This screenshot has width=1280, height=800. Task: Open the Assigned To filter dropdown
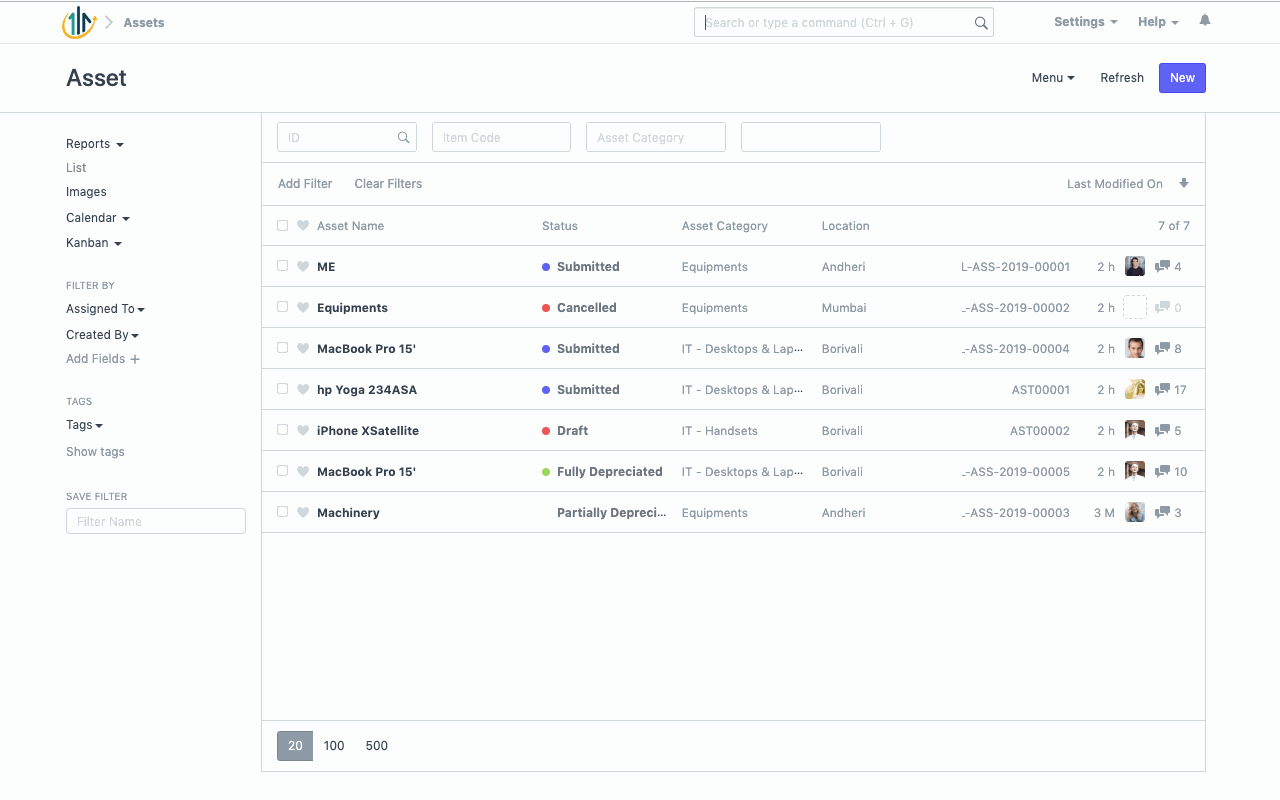point(106,309)
